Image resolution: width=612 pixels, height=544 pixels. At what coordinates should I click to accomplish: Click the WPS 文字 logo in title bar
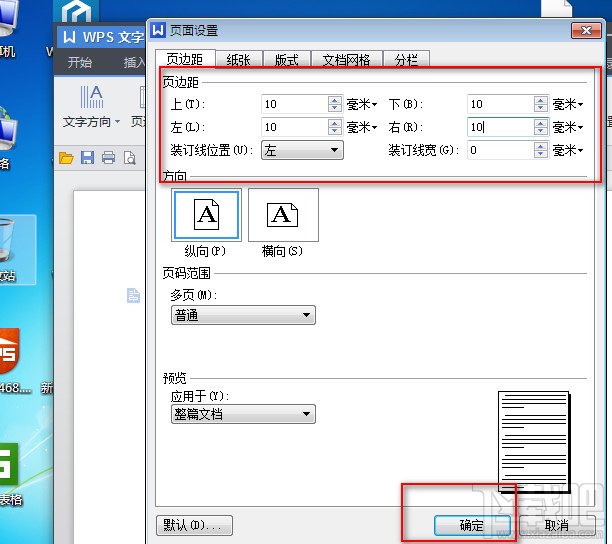coord(69,37)
